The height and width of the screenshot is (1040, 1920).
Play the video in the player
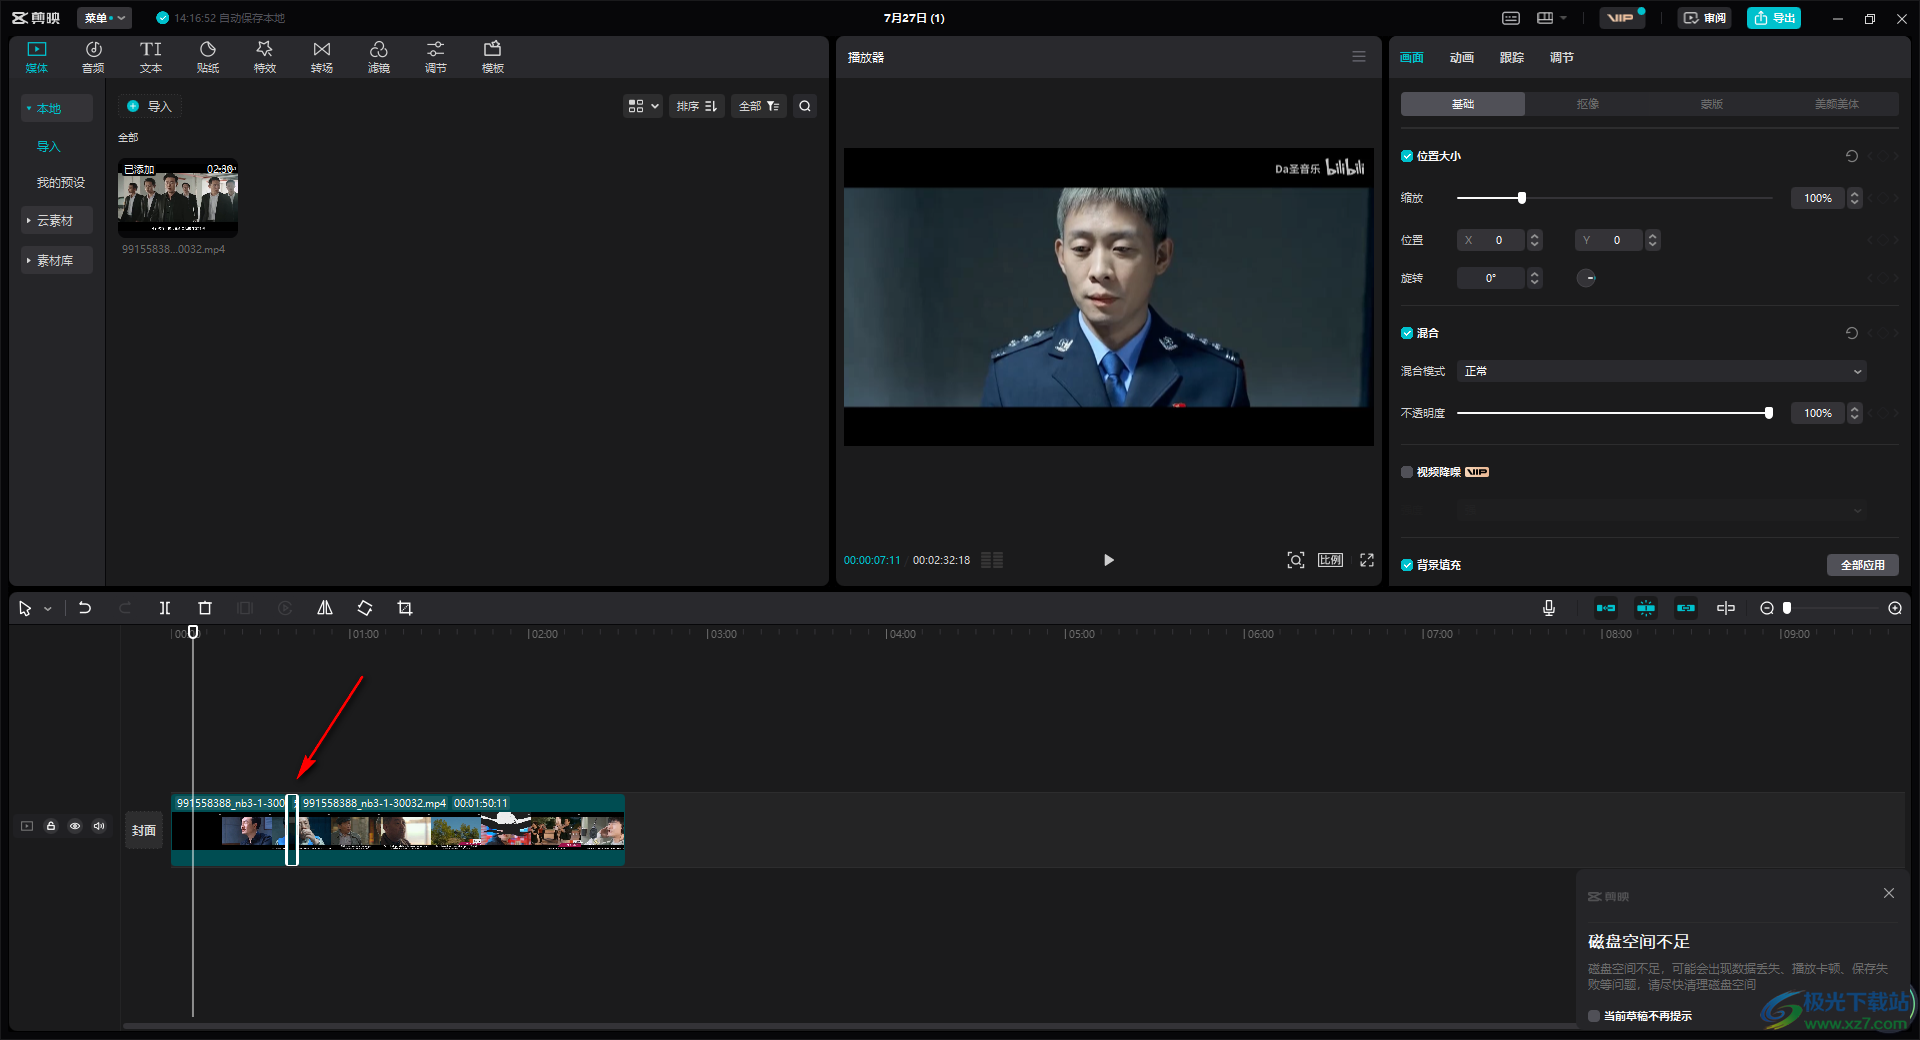click(1108, 560)
